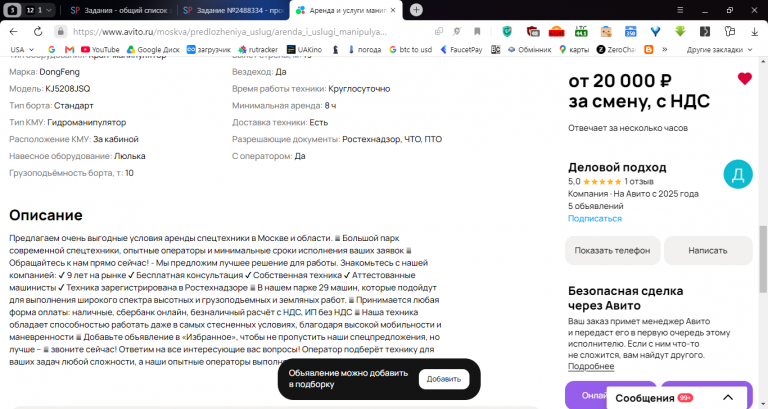768x409 pixels.
Task: Open the blue calendar extension showing 350
Action: [x=631, y=31]
